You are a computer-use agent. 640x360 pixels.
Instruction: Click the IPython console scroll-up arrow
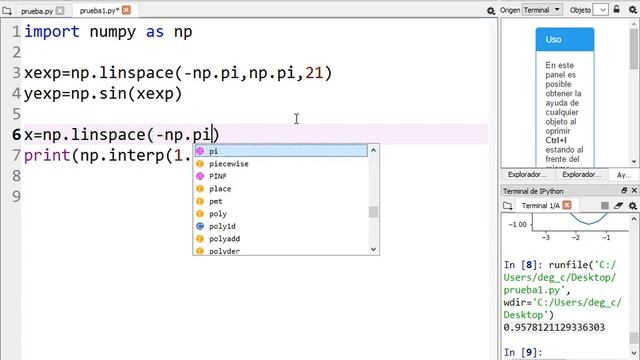634,219
